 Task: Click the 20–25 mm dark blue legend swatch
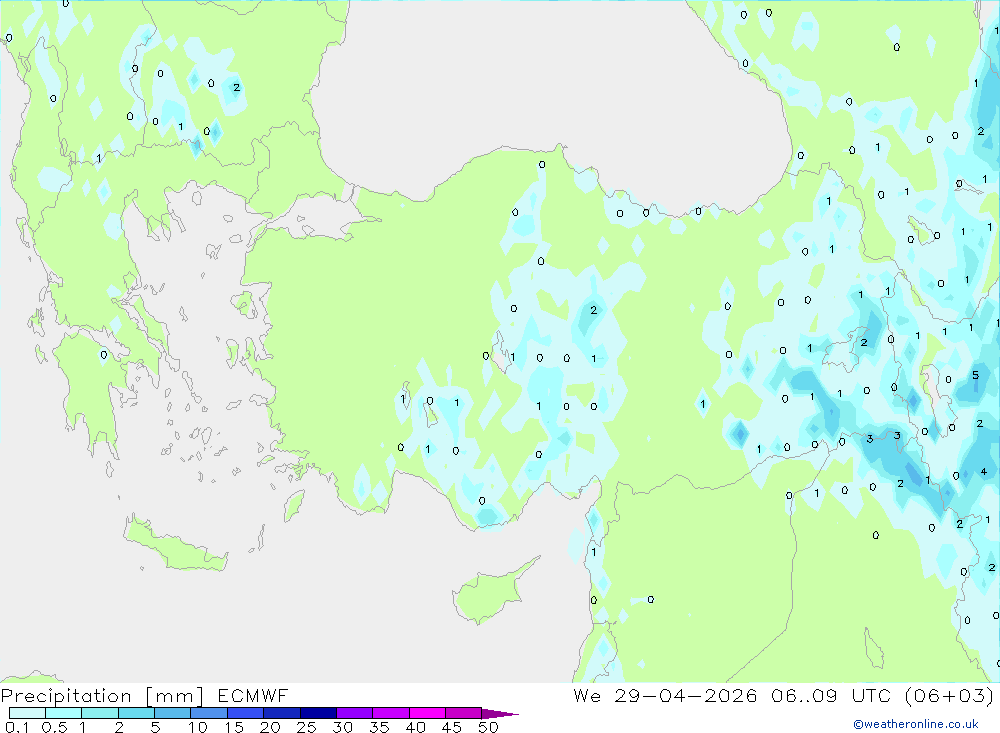[x=282, y=713]
